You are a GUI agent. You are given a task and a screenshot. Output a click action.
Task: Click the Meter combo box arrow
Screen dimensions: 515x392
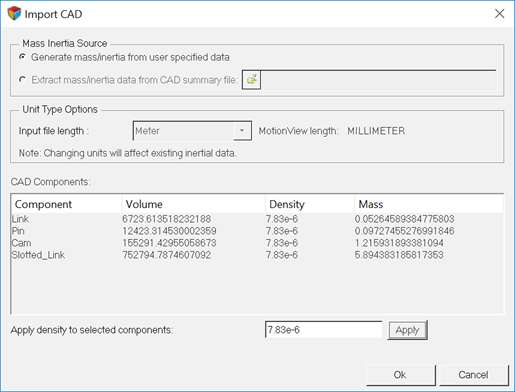click(x=242, y=131)
